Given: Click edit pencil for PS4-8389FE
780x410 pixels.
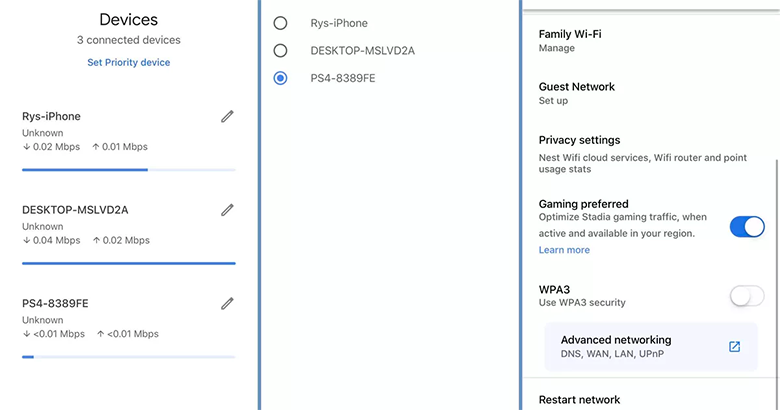Looking at the screenshot, I should click(x=227, y=303).
